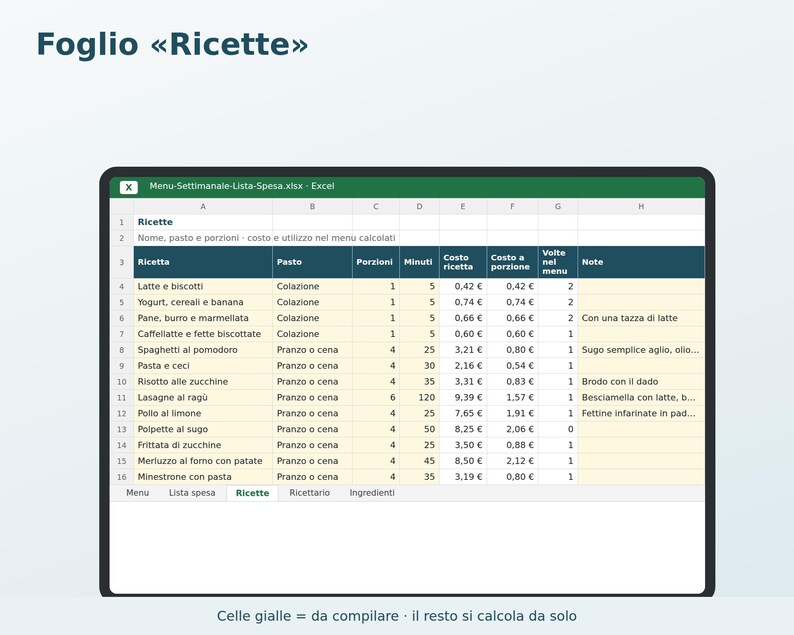Click the 8,50 € cost cell for Merluzzo
The width and height of the screenshot is (794, 635).
463,461
